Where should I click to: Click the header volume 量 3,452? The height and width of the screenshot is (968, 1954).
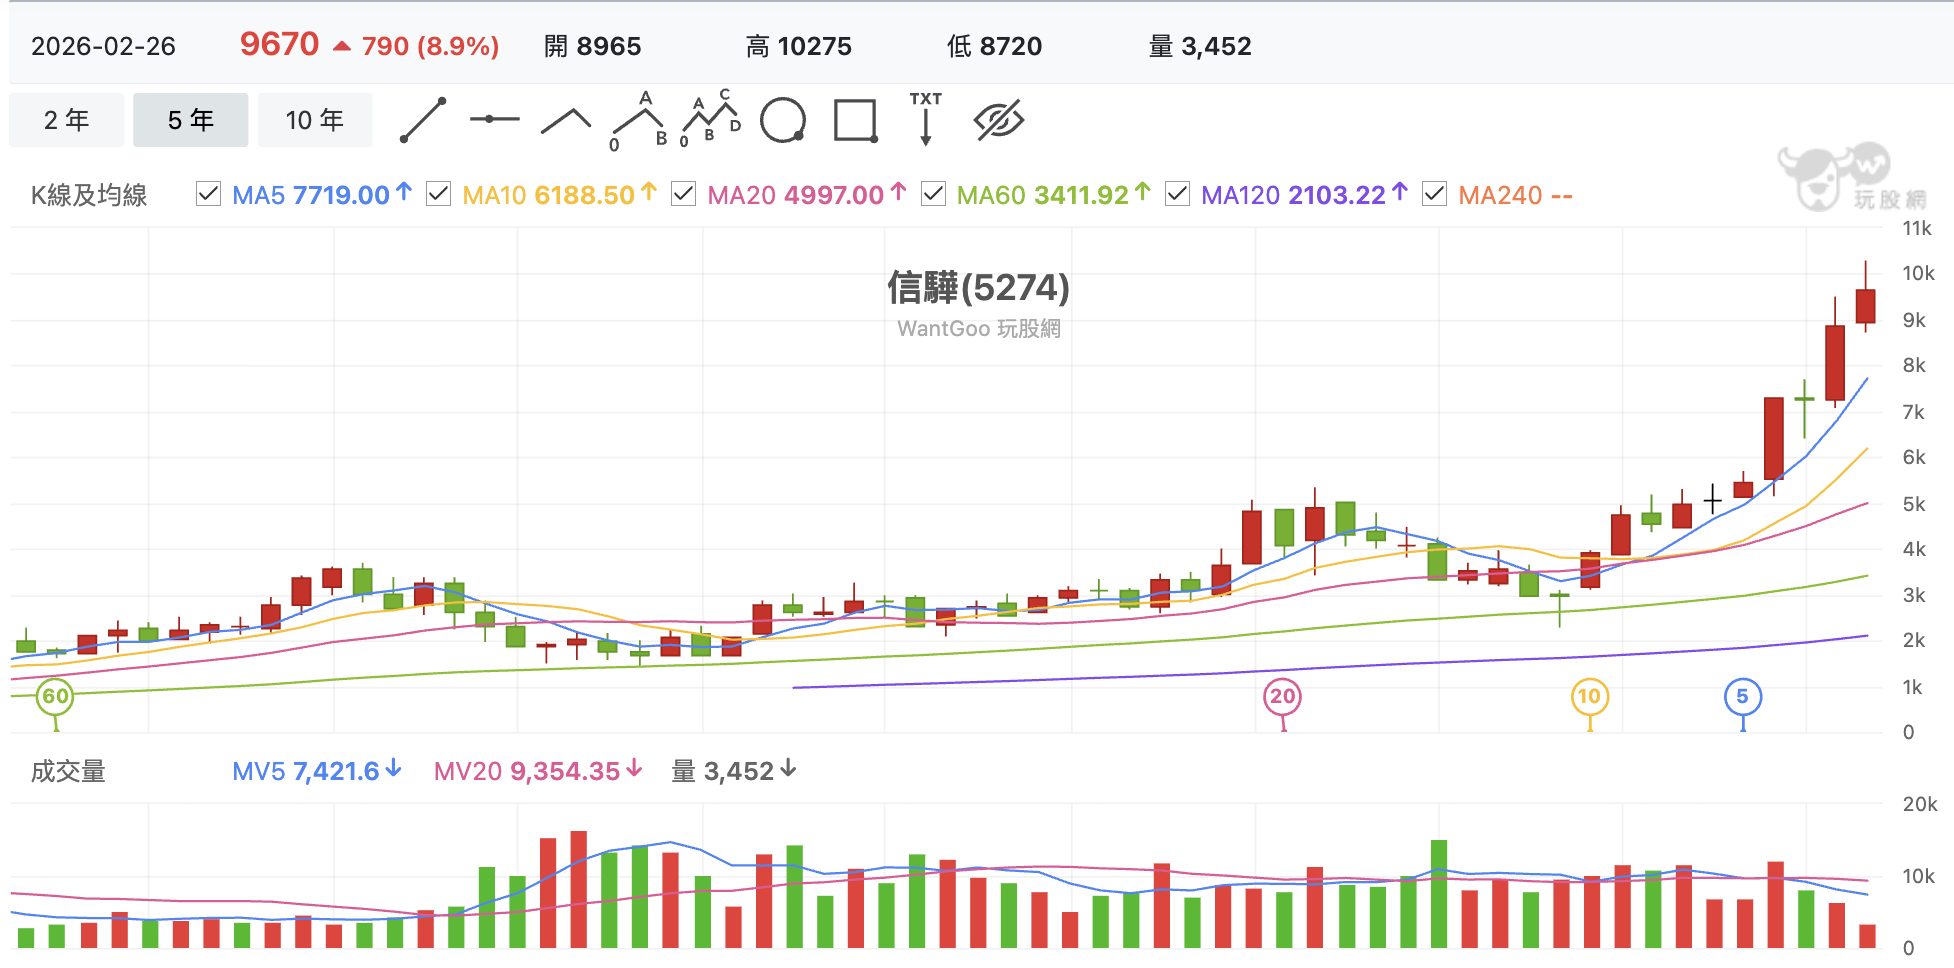click(1199, 46)
